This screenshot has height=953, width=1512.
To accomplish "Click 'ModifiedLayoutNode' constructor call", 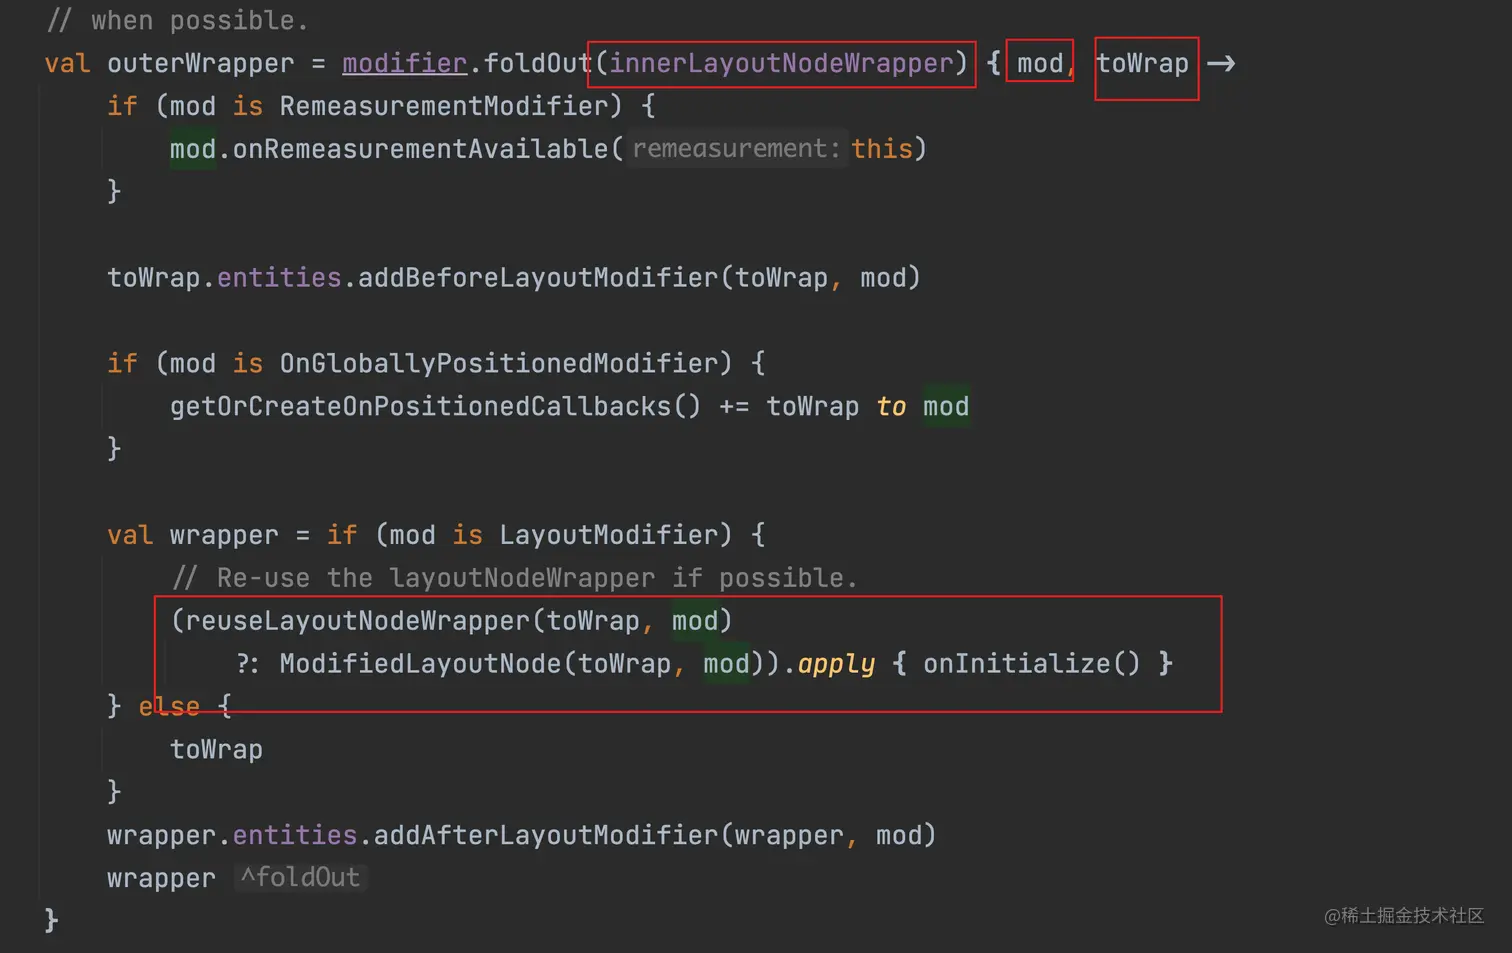I will pos(420,664).
